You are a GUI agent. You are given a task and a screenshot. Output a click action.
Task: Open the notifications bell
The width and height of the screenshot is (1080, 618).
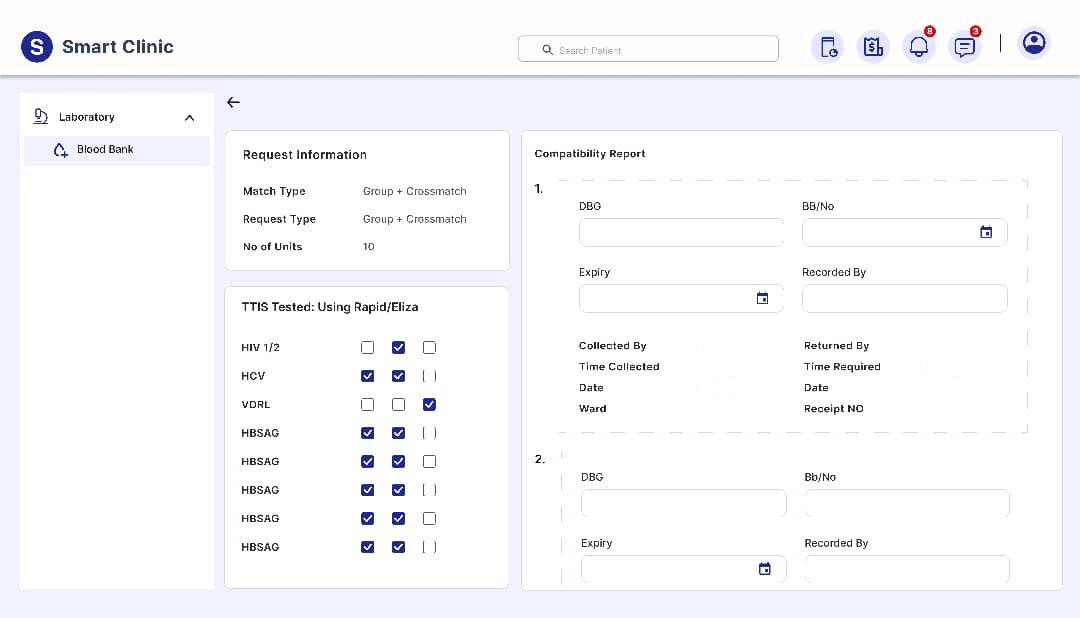[x=919, y=47]
